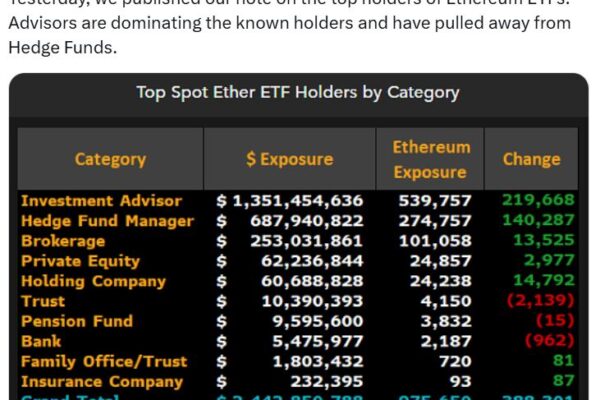Click the $ Exposure column header

[291, 159]
